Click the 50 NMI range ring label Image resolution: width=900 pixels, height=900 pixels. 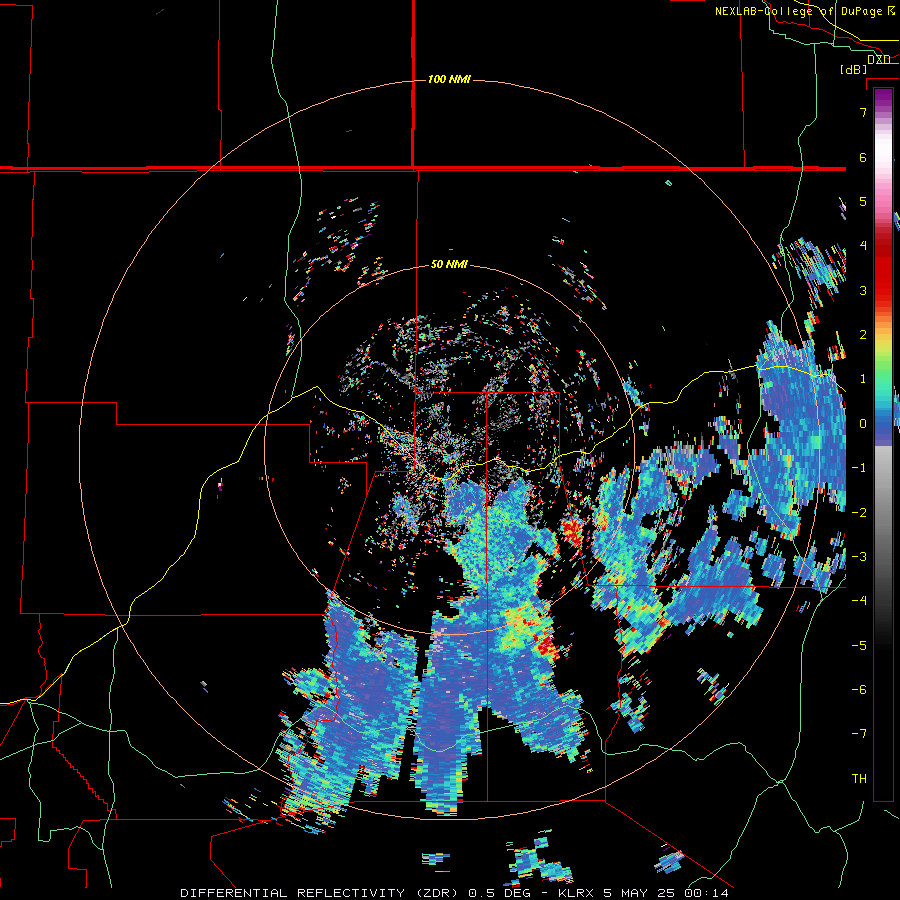point(449,265)
